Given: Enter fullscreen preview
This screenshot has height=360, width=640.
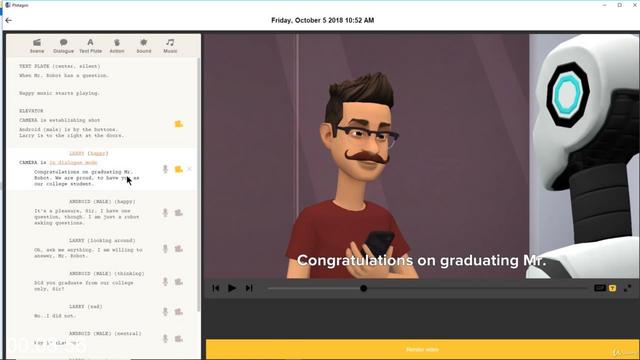Looking at the screenshot, I should 627,288.
